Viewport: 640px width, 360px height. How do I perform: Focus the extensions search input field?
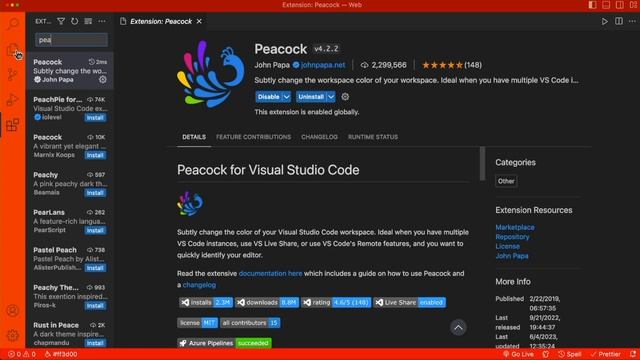click(71, 40)
